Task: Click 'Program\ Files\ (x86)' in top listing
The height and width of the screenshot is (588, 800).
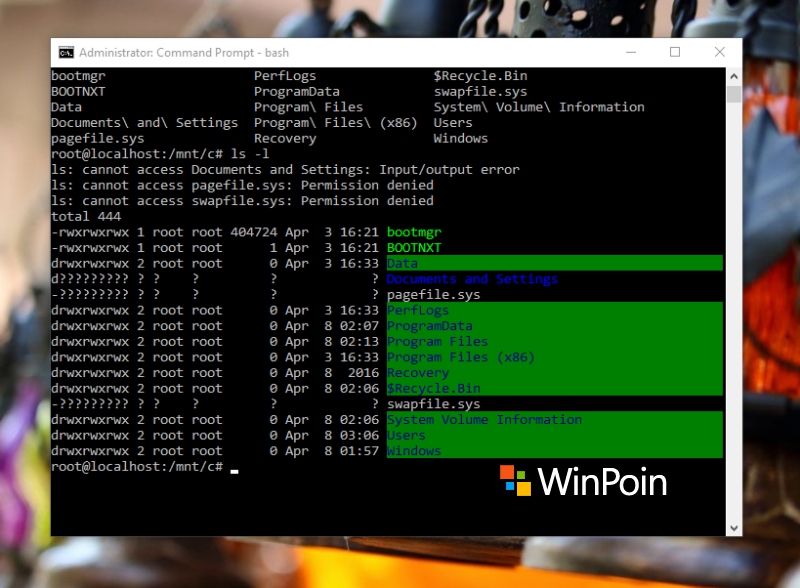Action: click(336, 123)
